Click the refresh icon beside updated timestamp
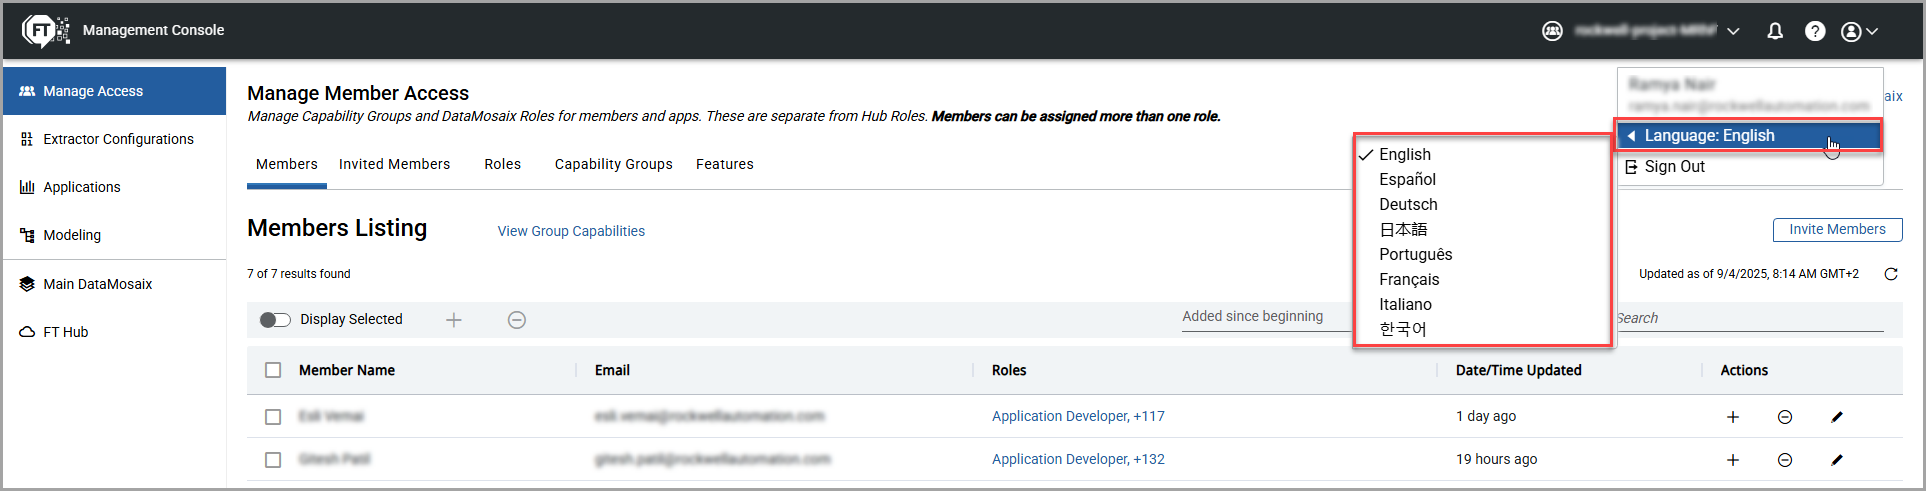 pyautogui.click(x=1891, y=274)
